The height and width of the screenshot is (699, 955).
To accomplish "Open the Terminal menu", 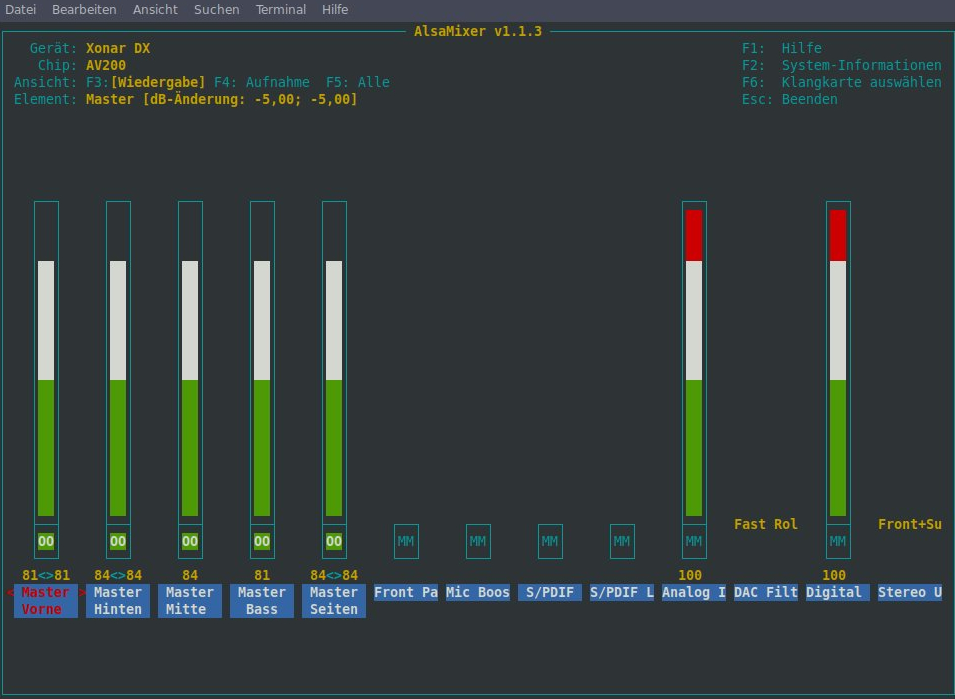I will [x=280, y=10].
